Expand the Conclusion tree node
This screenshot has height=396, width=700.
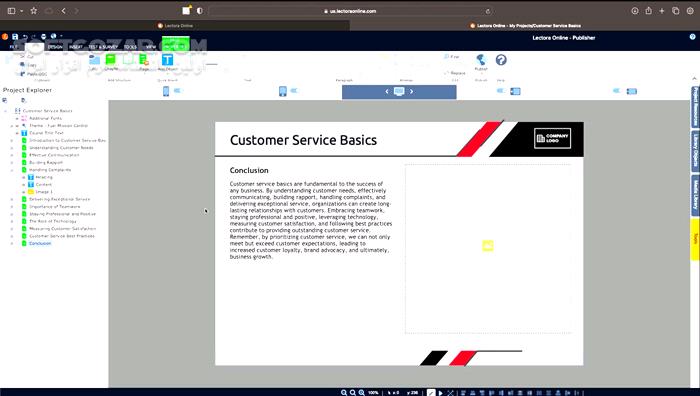pyautogui.click(x=12, y=243)
